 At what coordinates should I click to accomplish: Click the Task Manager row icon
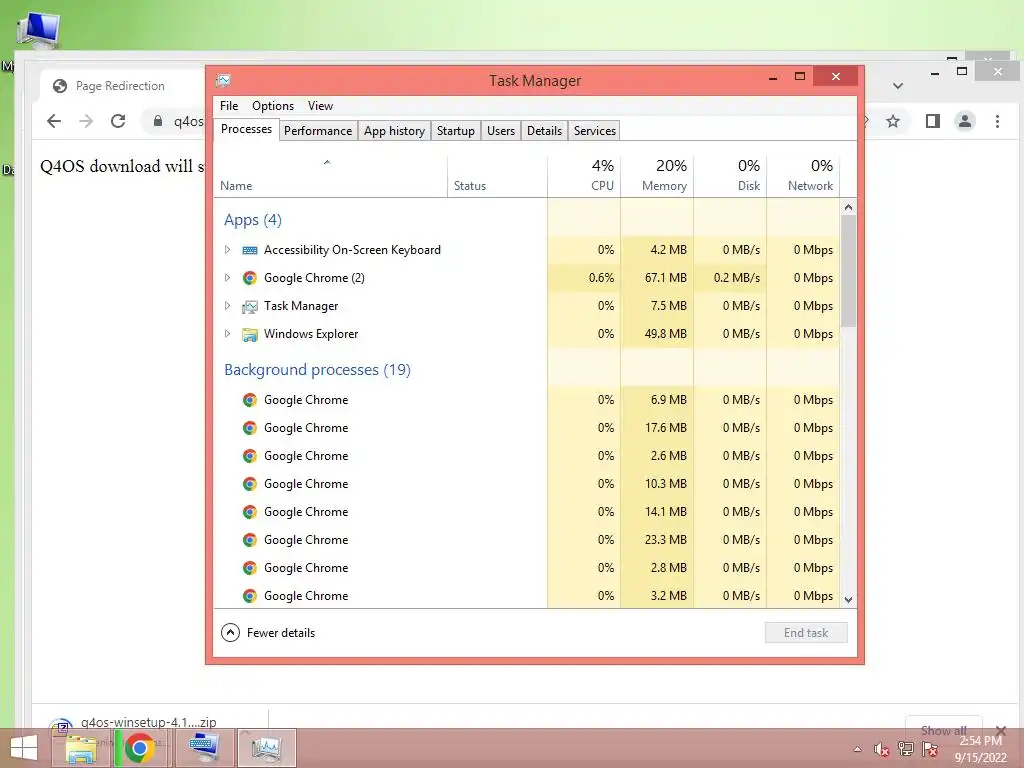coord(249,306)
